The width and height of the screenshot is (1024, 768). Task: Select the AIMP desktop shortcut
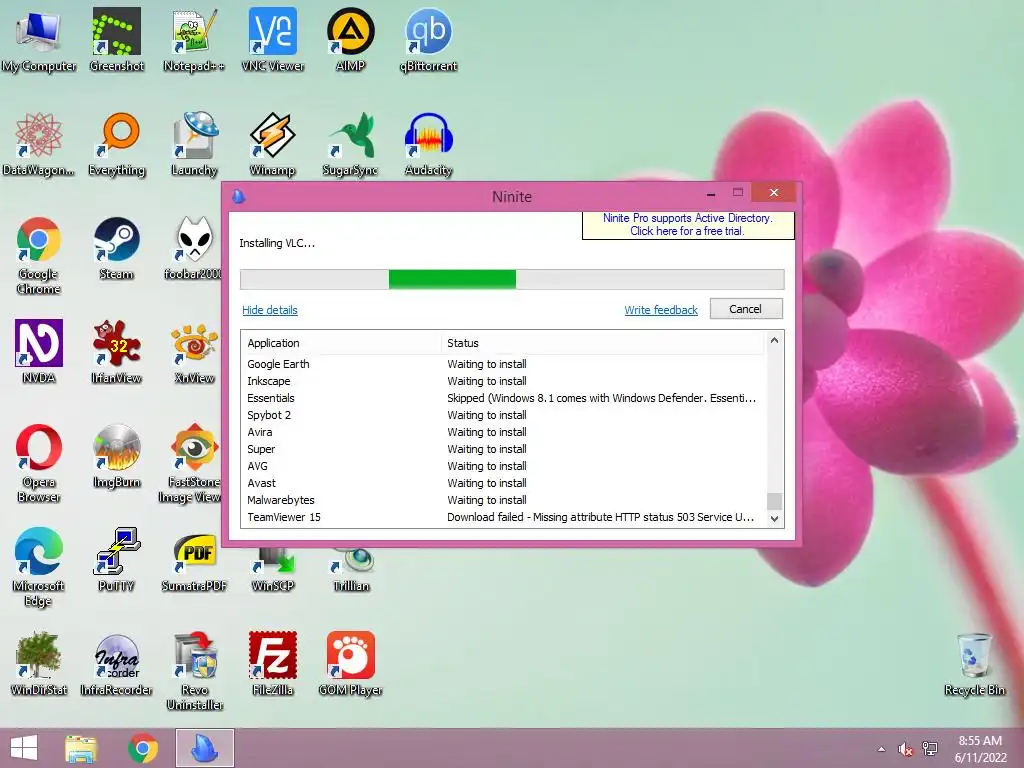[351, 39]
